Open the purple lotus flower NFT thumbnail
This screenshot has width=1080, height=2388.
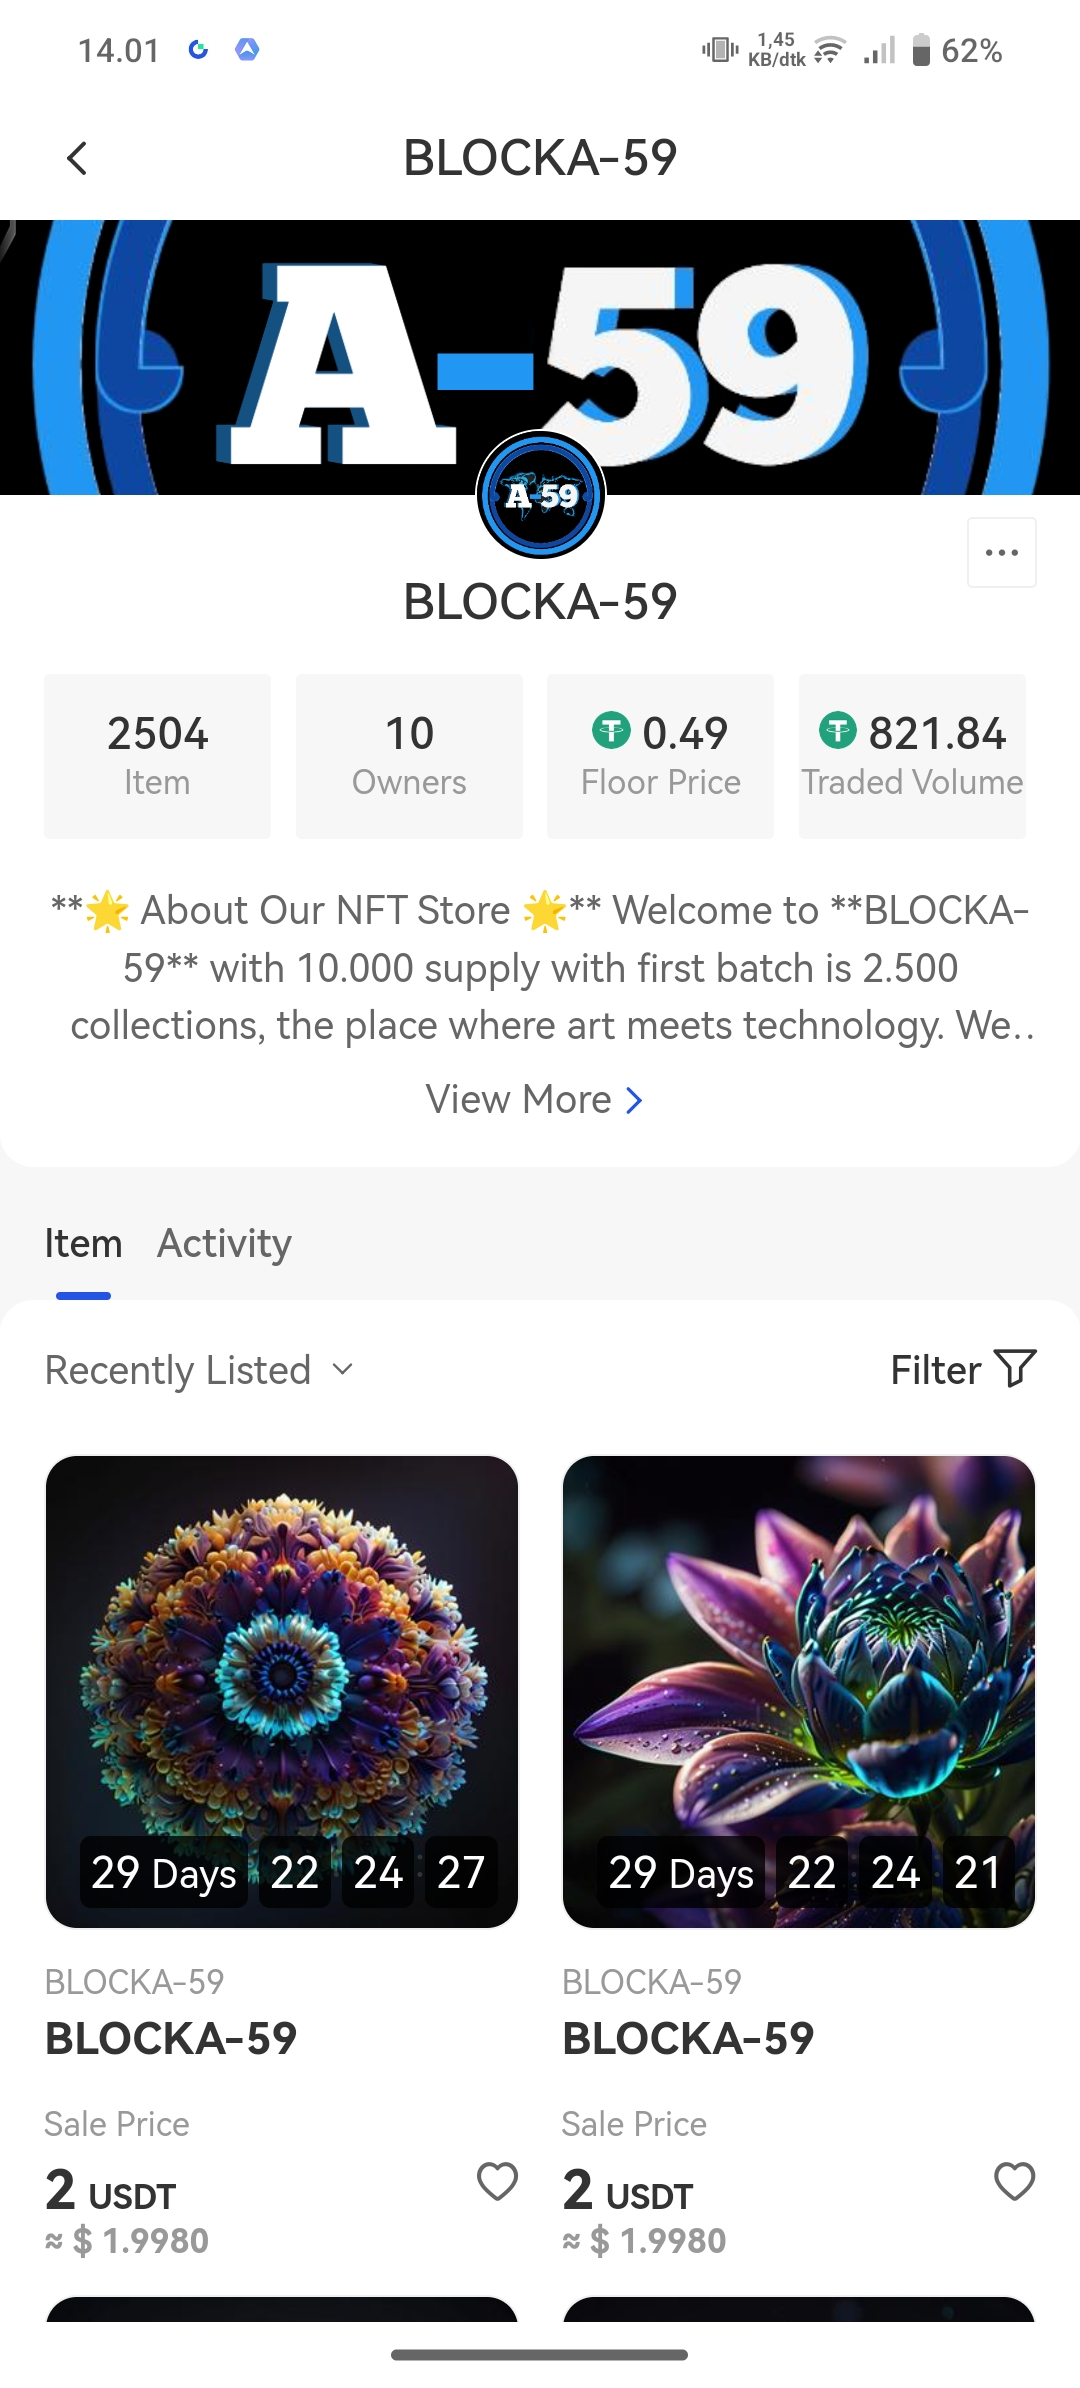coord(798,1650)
